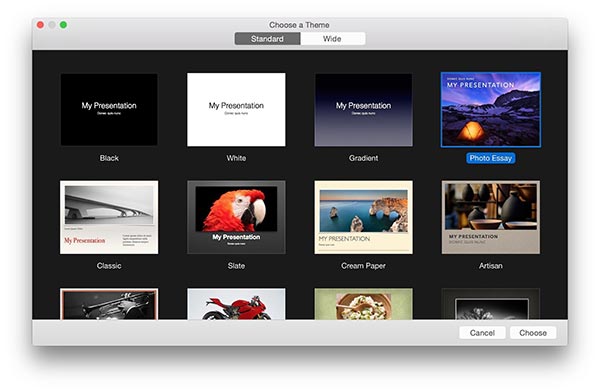Screen dimensions: 600x392
Task: Pick the Artisan theme thumbnail
Action: coord(491,217)
